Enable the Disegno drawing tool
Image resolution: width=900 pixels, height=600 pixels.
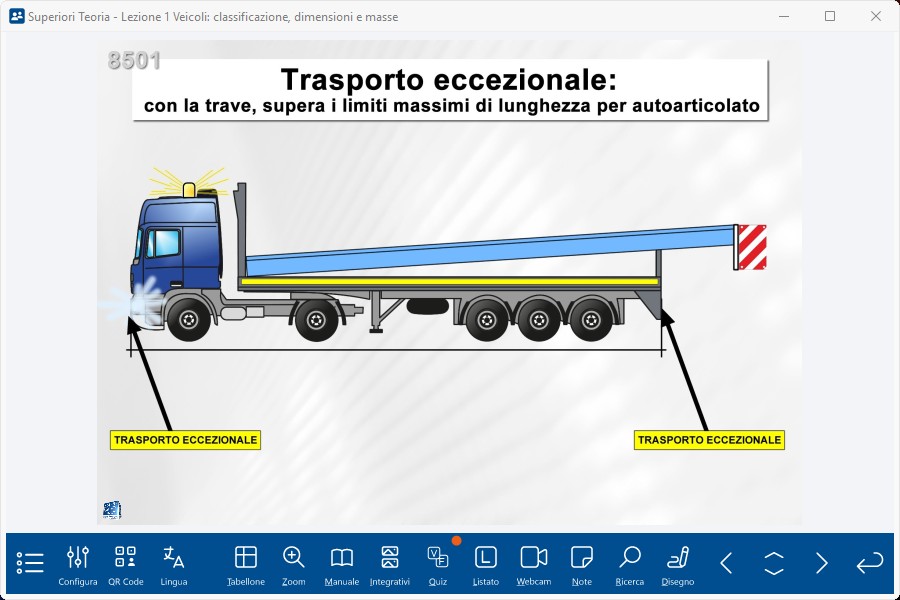678,564
